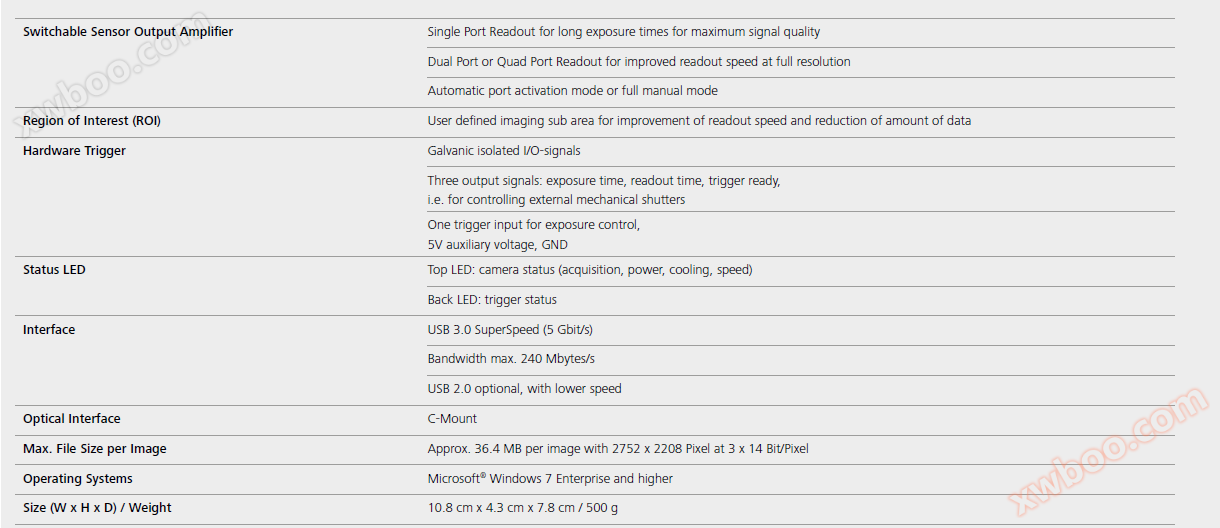The image size is (1220, 528).
Task: Click the Automatic port activation mode line
Action: 572,91
